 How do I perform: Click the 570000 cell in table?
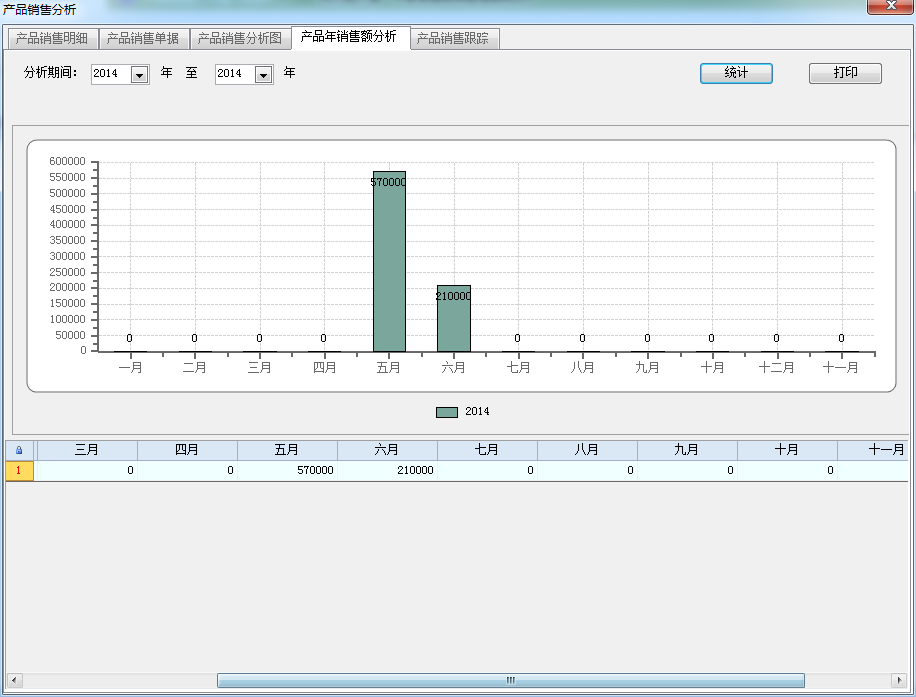point(286,471)
